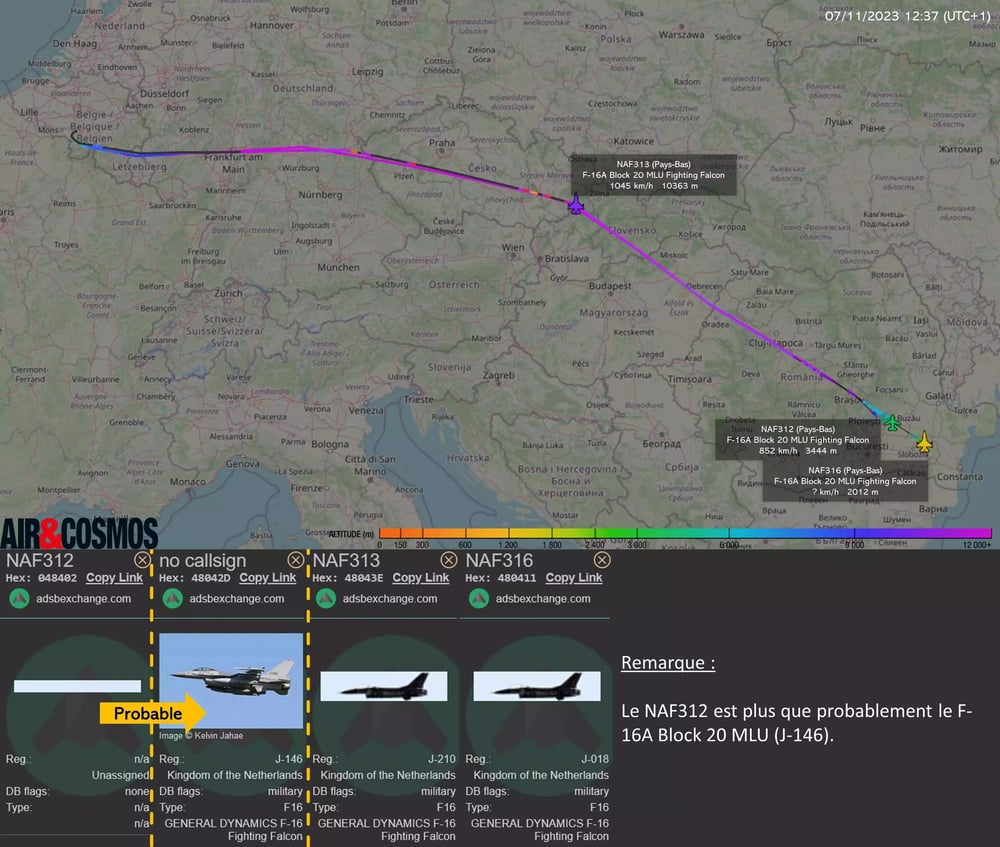Image resolution: width=1000 pixels, height=847 pixels.
Task: Click adsbexchange.com logo icon under no callsign
Action: point(173,599)
